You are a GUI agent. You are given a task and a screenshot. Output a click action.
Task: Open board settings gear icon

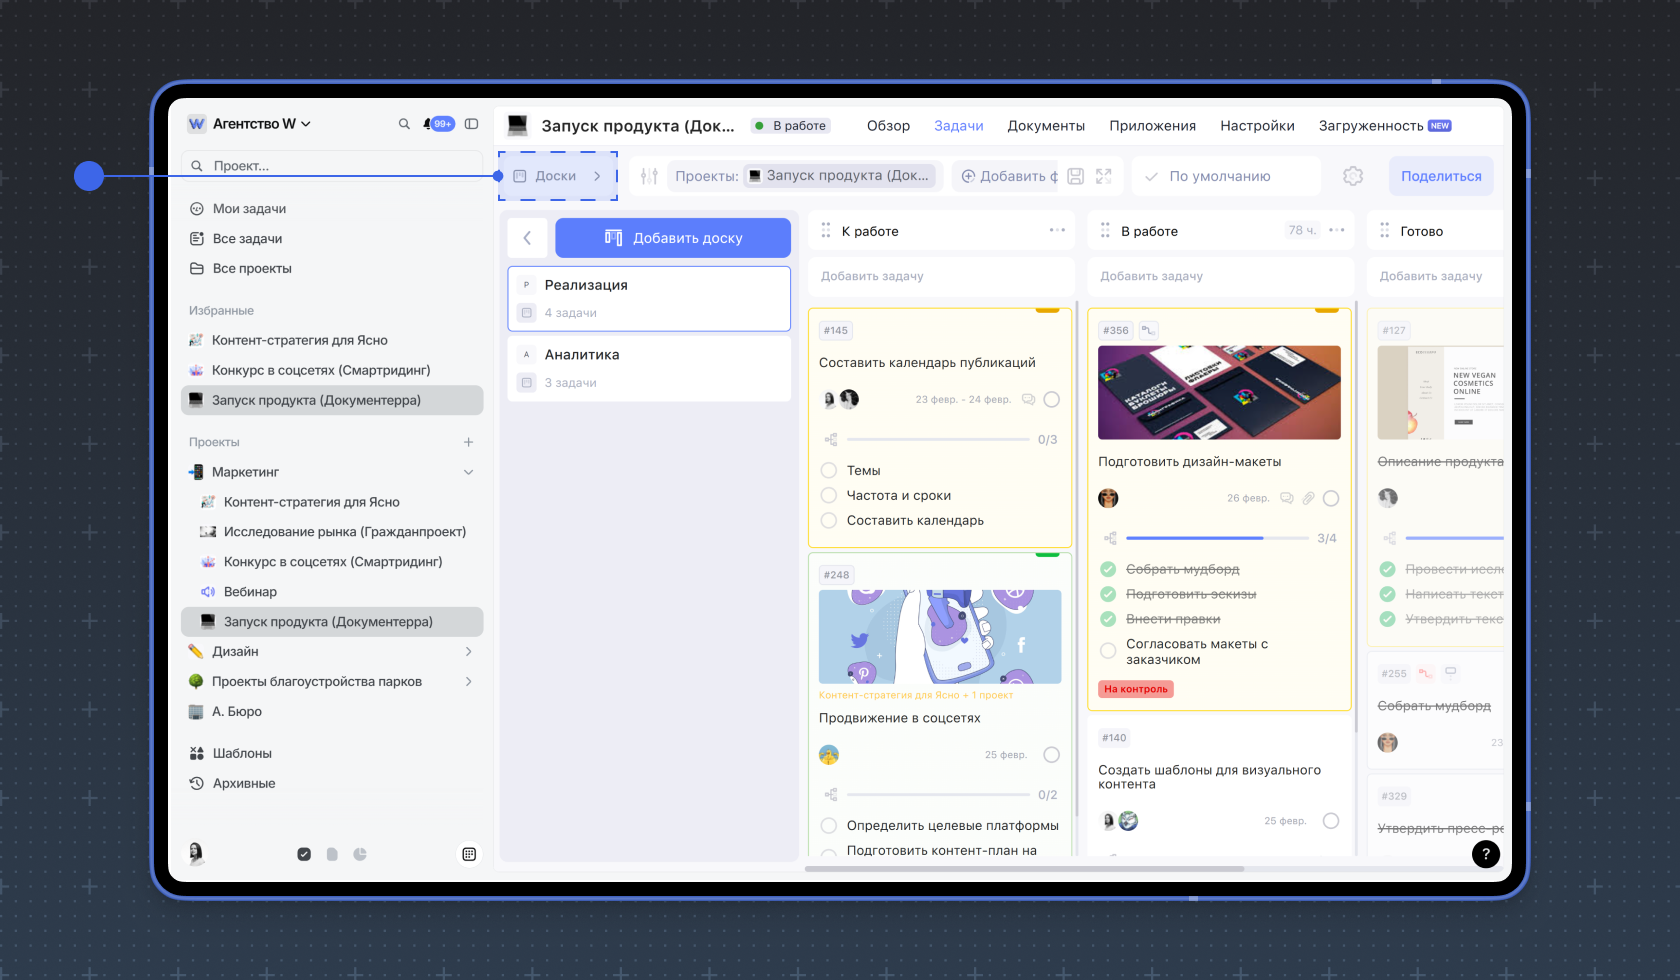click(x=1353, y=176)
